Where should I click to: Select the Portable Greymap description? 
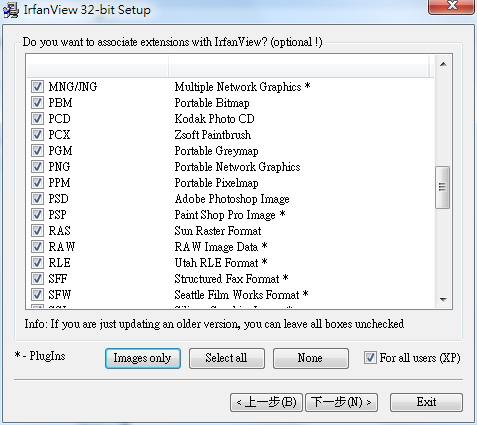(x=216, y=151)
